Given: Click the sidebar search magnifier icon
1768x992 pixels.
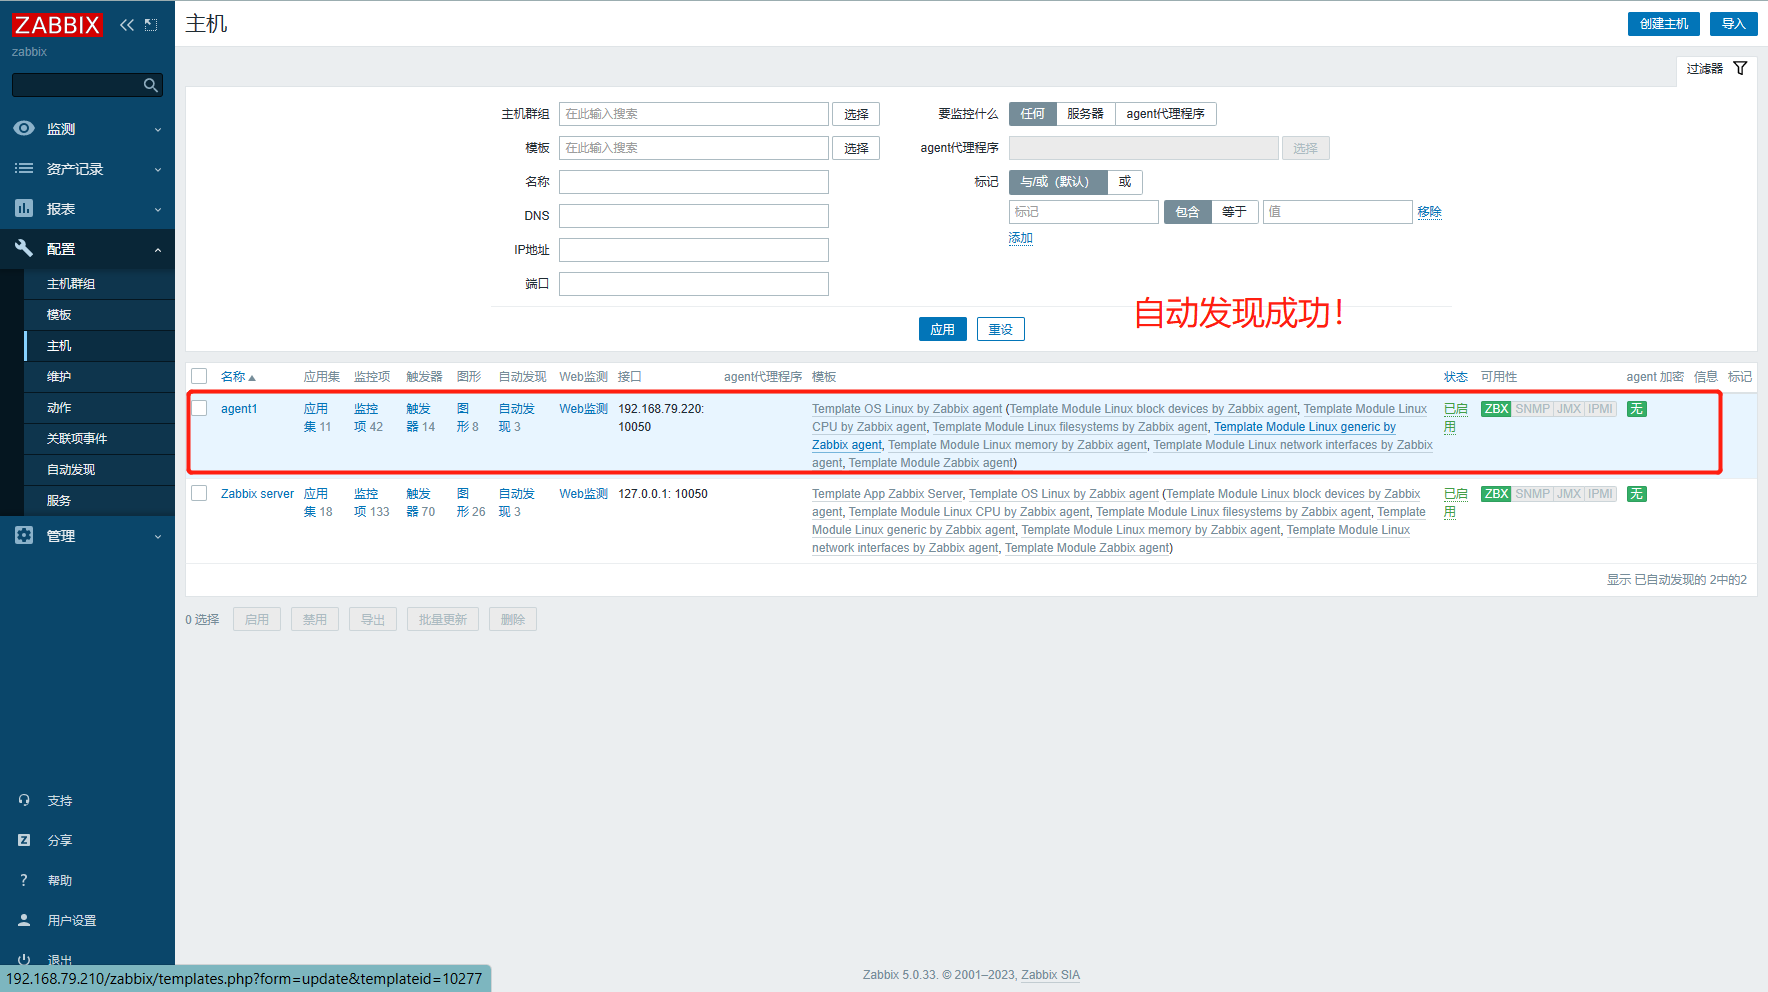Looking at the screenshot, I should 151,85.
